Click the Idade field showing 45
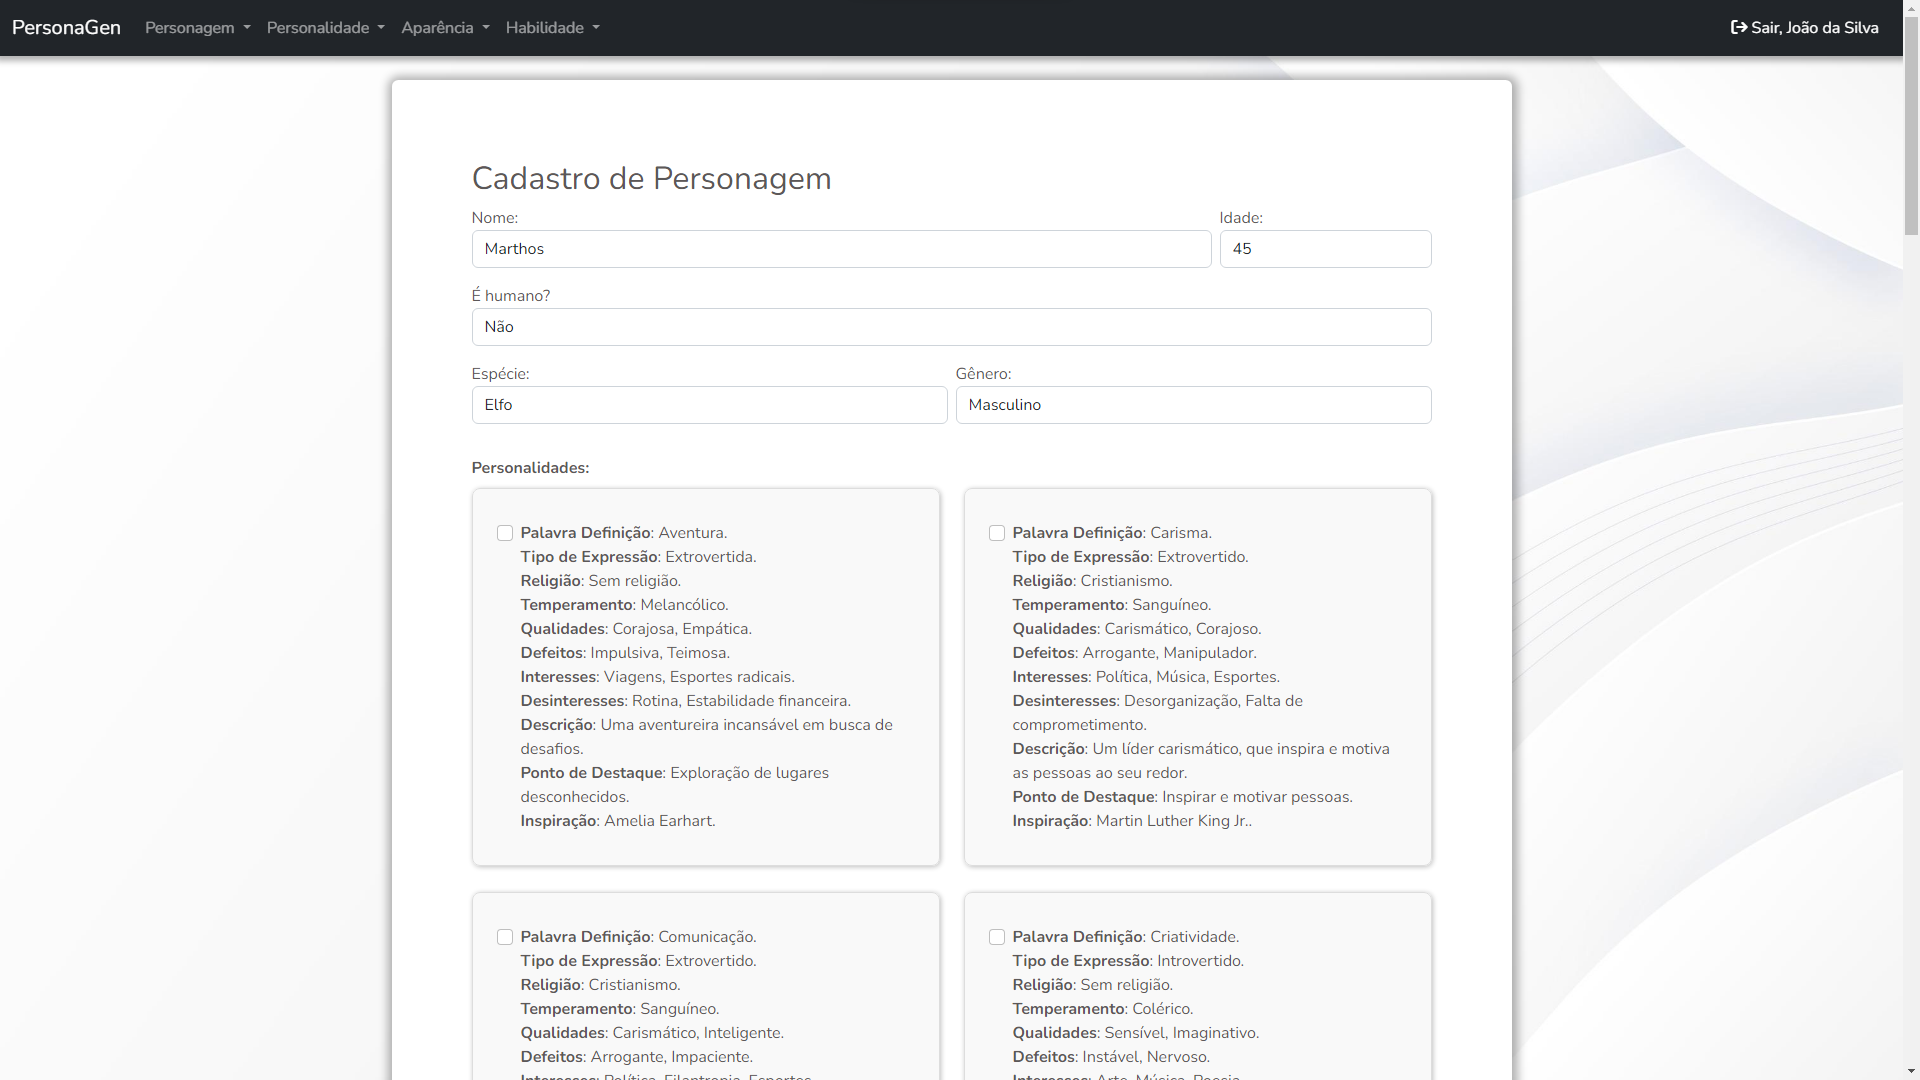 pyautogui.click(x=1325, y=249)
